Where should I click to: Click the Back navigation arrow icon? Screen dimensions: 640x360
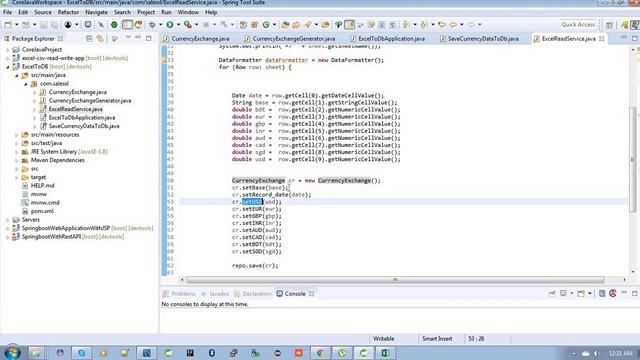click(x=453, y=25)
